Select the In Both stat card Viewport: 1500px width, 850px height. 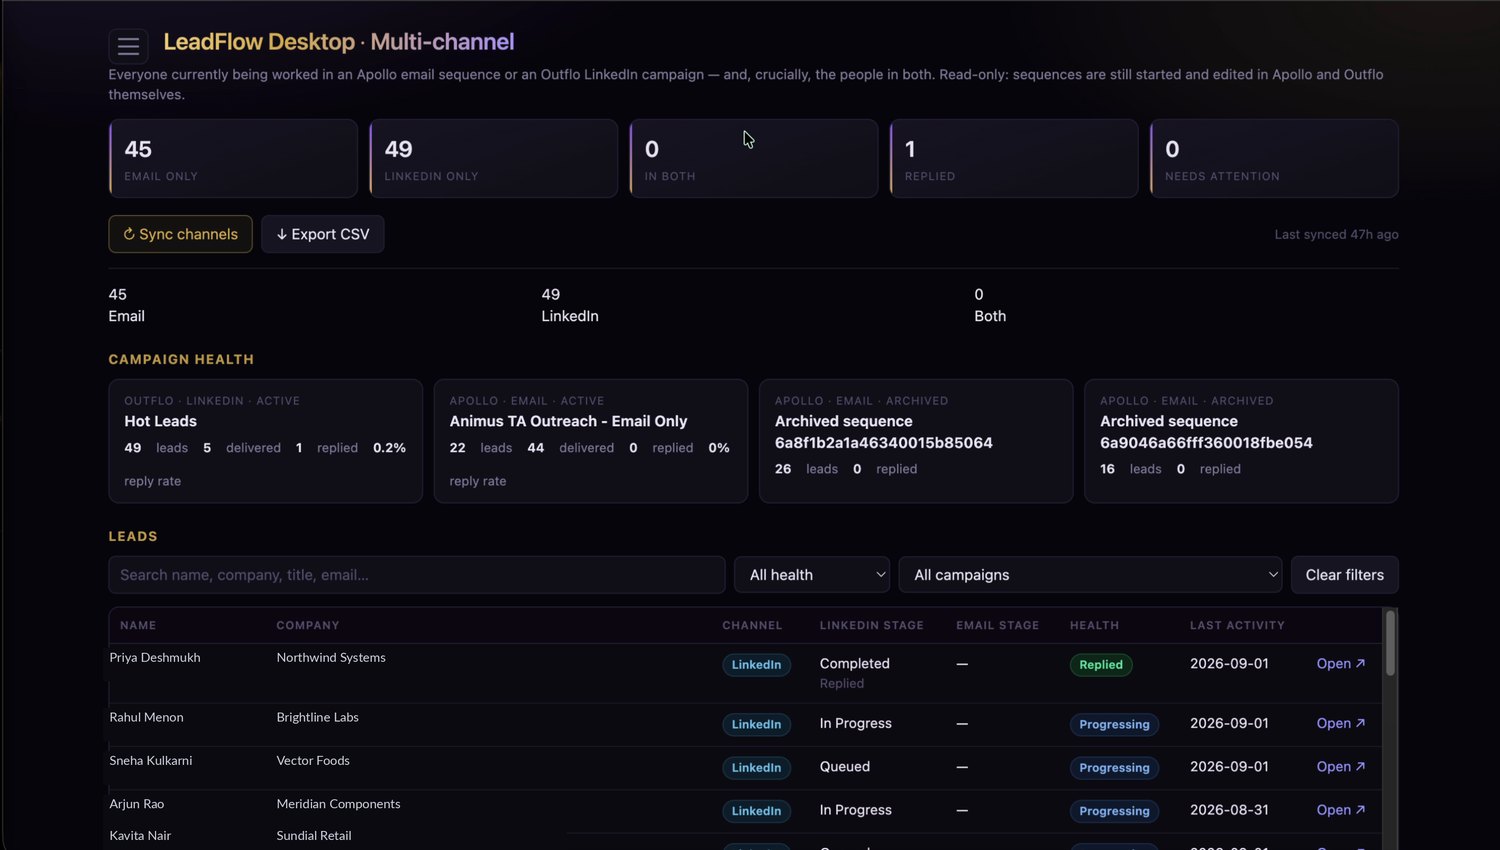(754, 159)
